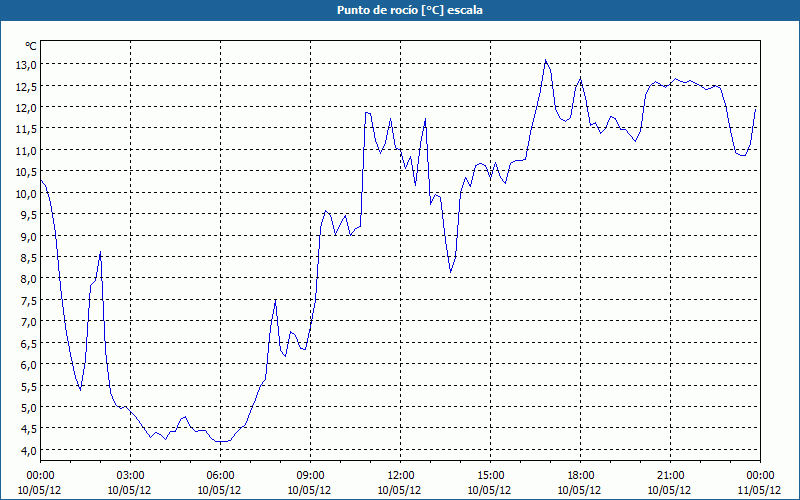Click the 18:00 time label
Image resolution: width=800 pixels, height=500 pixels.
coord(580,475)
